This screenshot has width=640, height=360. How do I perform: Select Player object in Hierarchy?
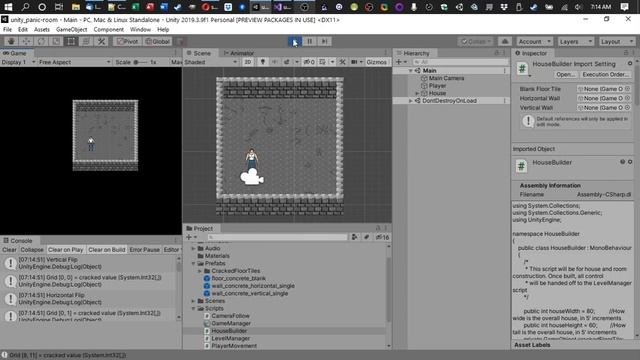437,86
